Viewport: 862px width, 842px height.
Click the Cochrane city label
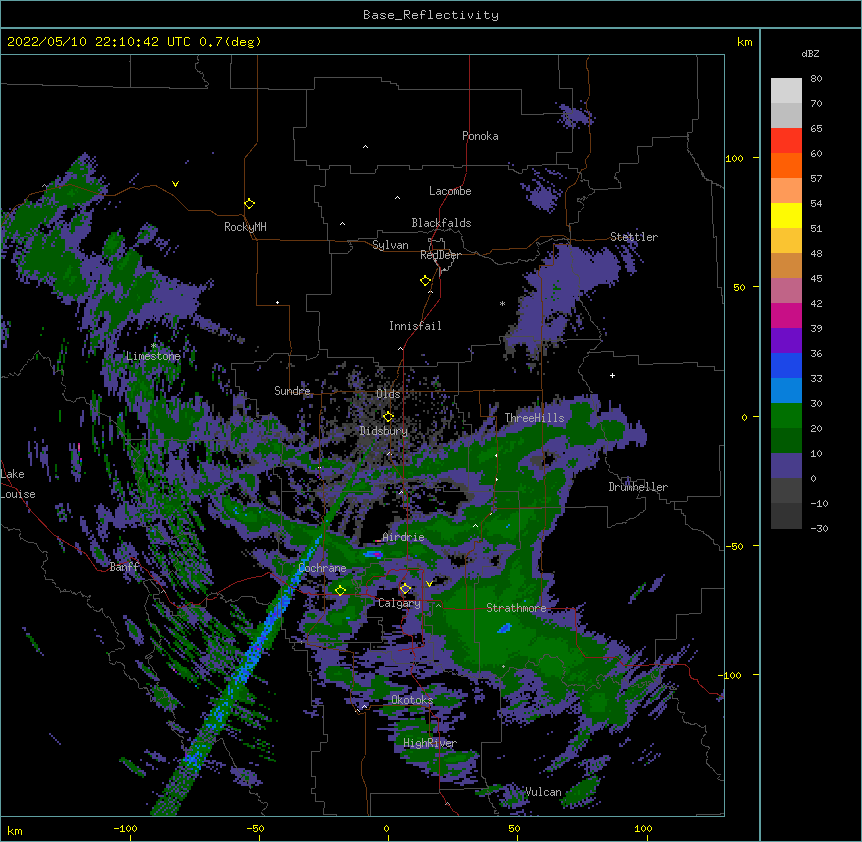point(322,568)
